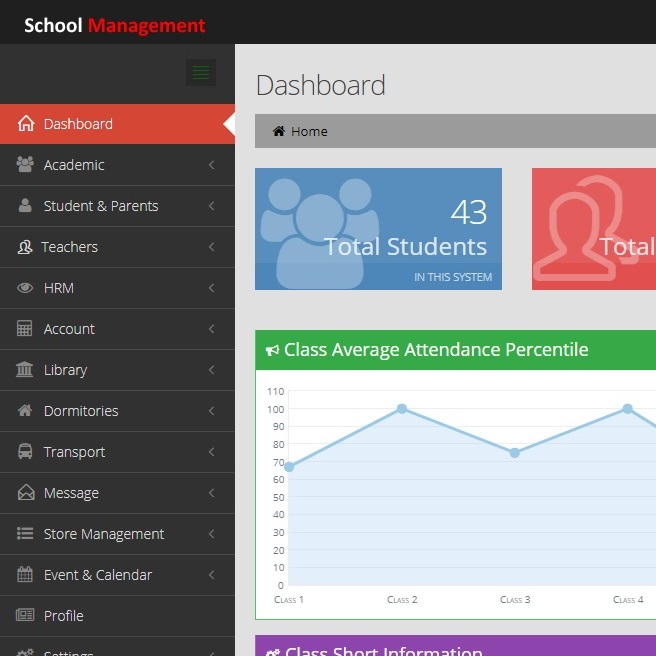Click the '100' y-axis value
The height and width of the screenshot is (656, 656).
click(275, 409)
